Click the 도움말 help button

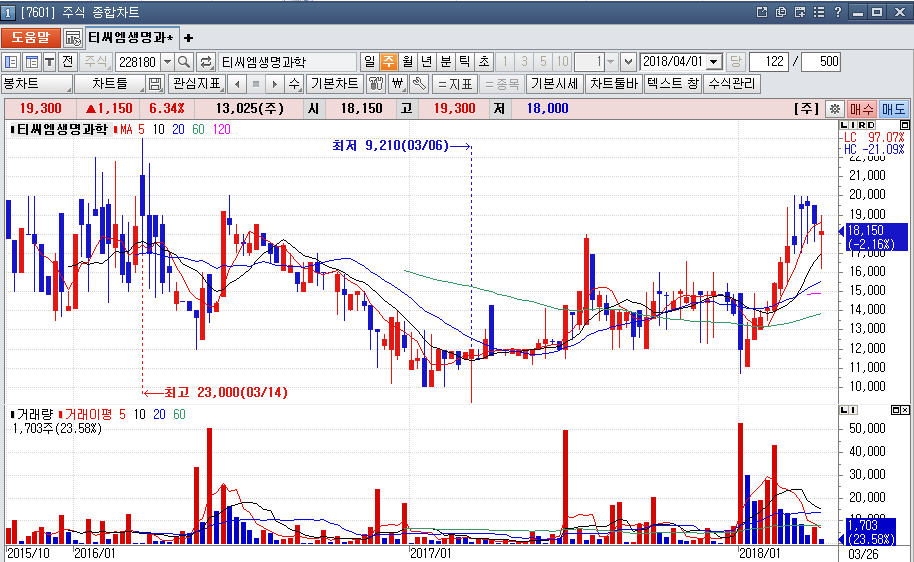[x=30, y=38]
